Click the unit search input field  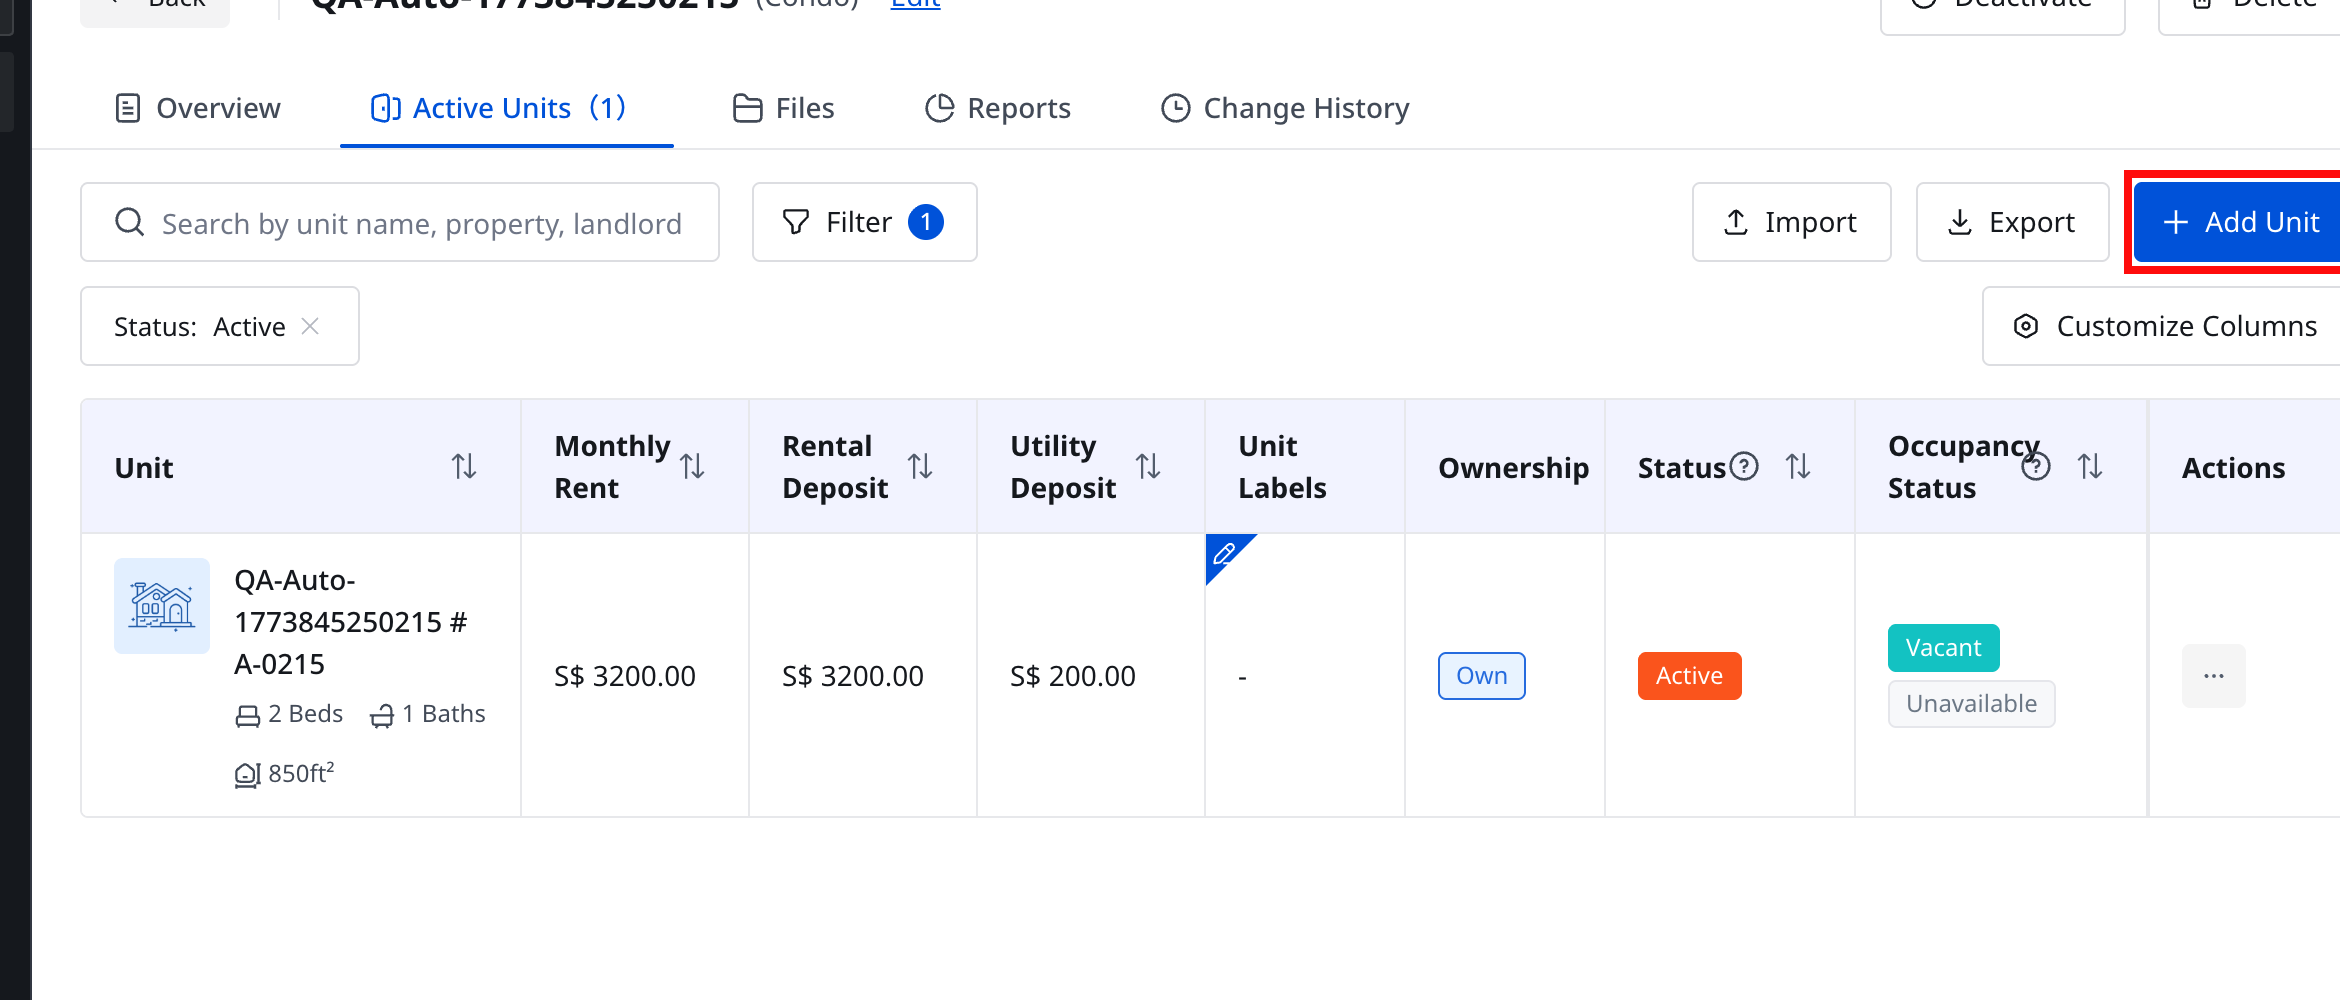pos(400,222)
